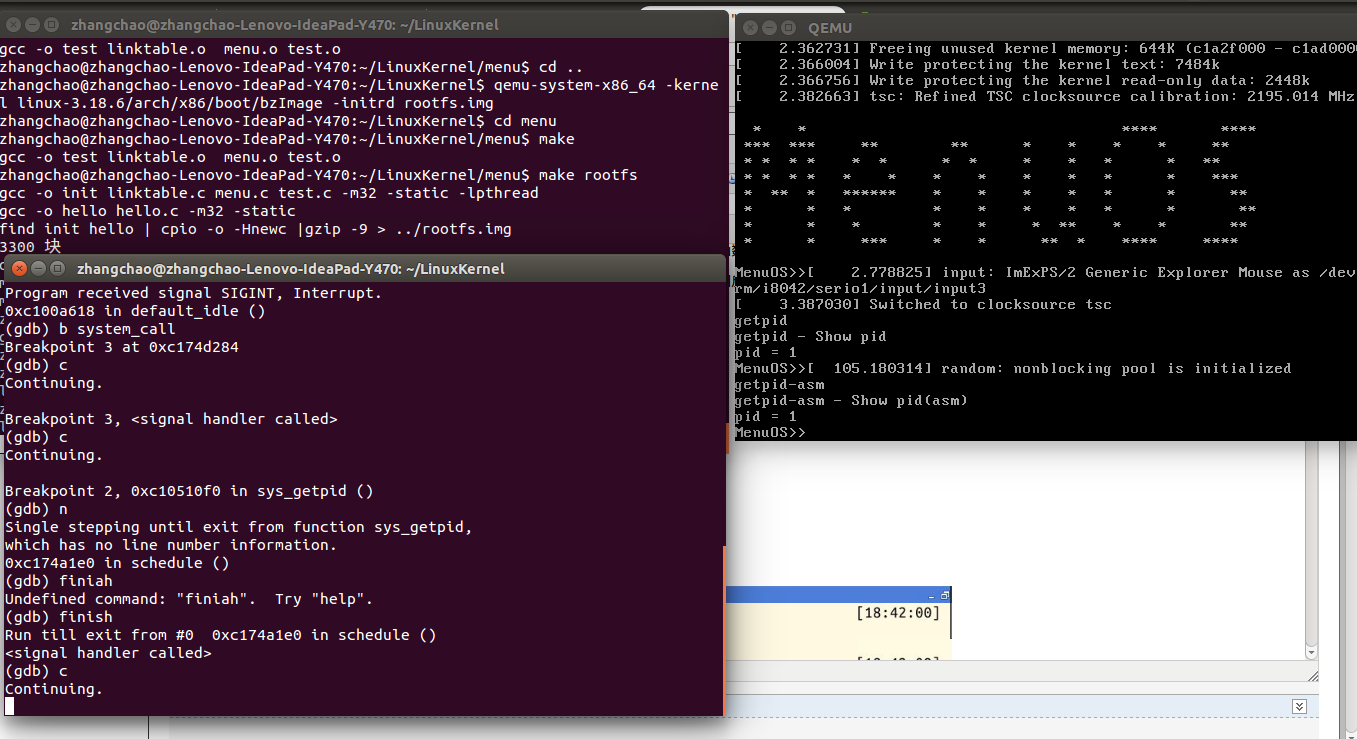1357x739 pixels.
Task: Click "Program received signal SIGINT, Interrupt." line
Action: pos(193,293)
